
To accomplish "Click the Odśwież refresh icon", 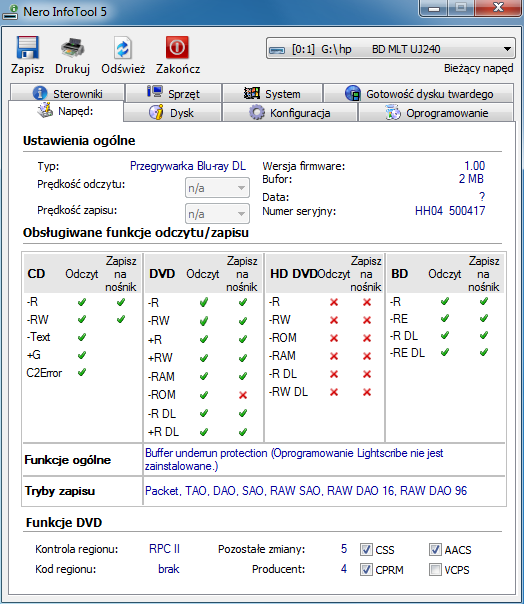I will [x=123, y=48].
